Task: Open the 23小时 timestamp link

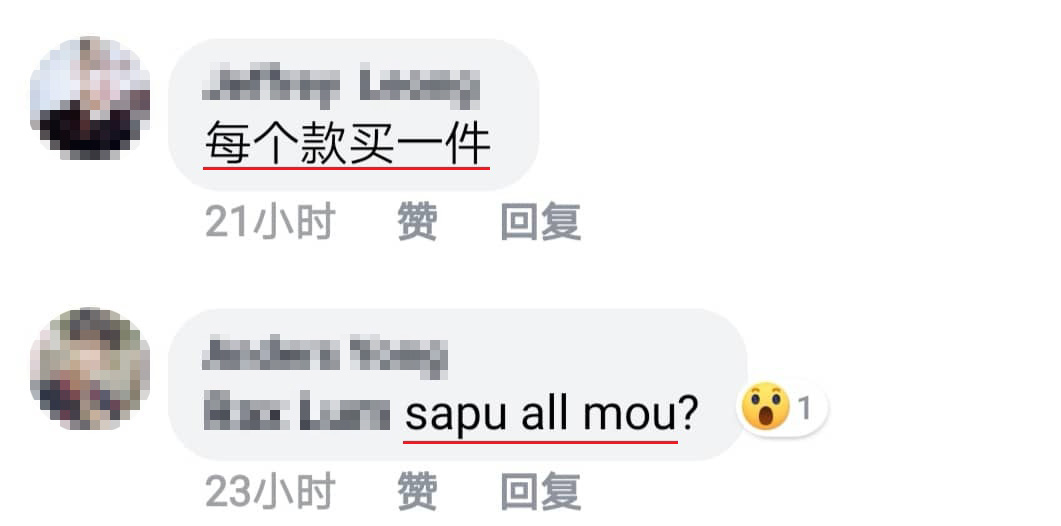Action: pos(270,491)
